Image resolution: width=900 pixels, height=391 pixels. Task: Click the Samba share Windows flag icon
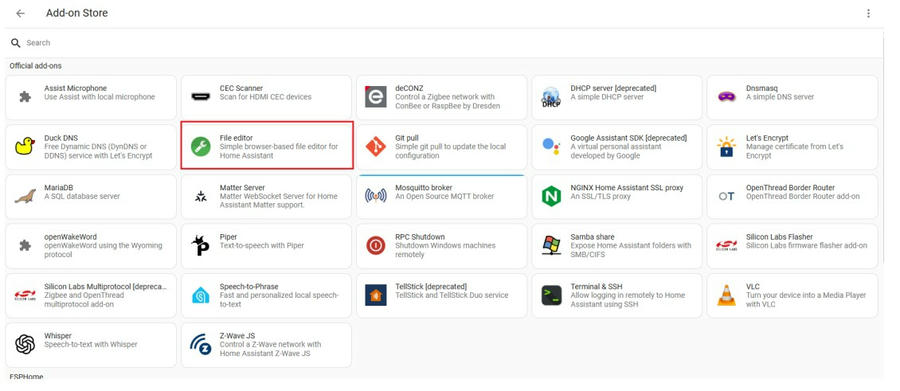pos(551,246)
